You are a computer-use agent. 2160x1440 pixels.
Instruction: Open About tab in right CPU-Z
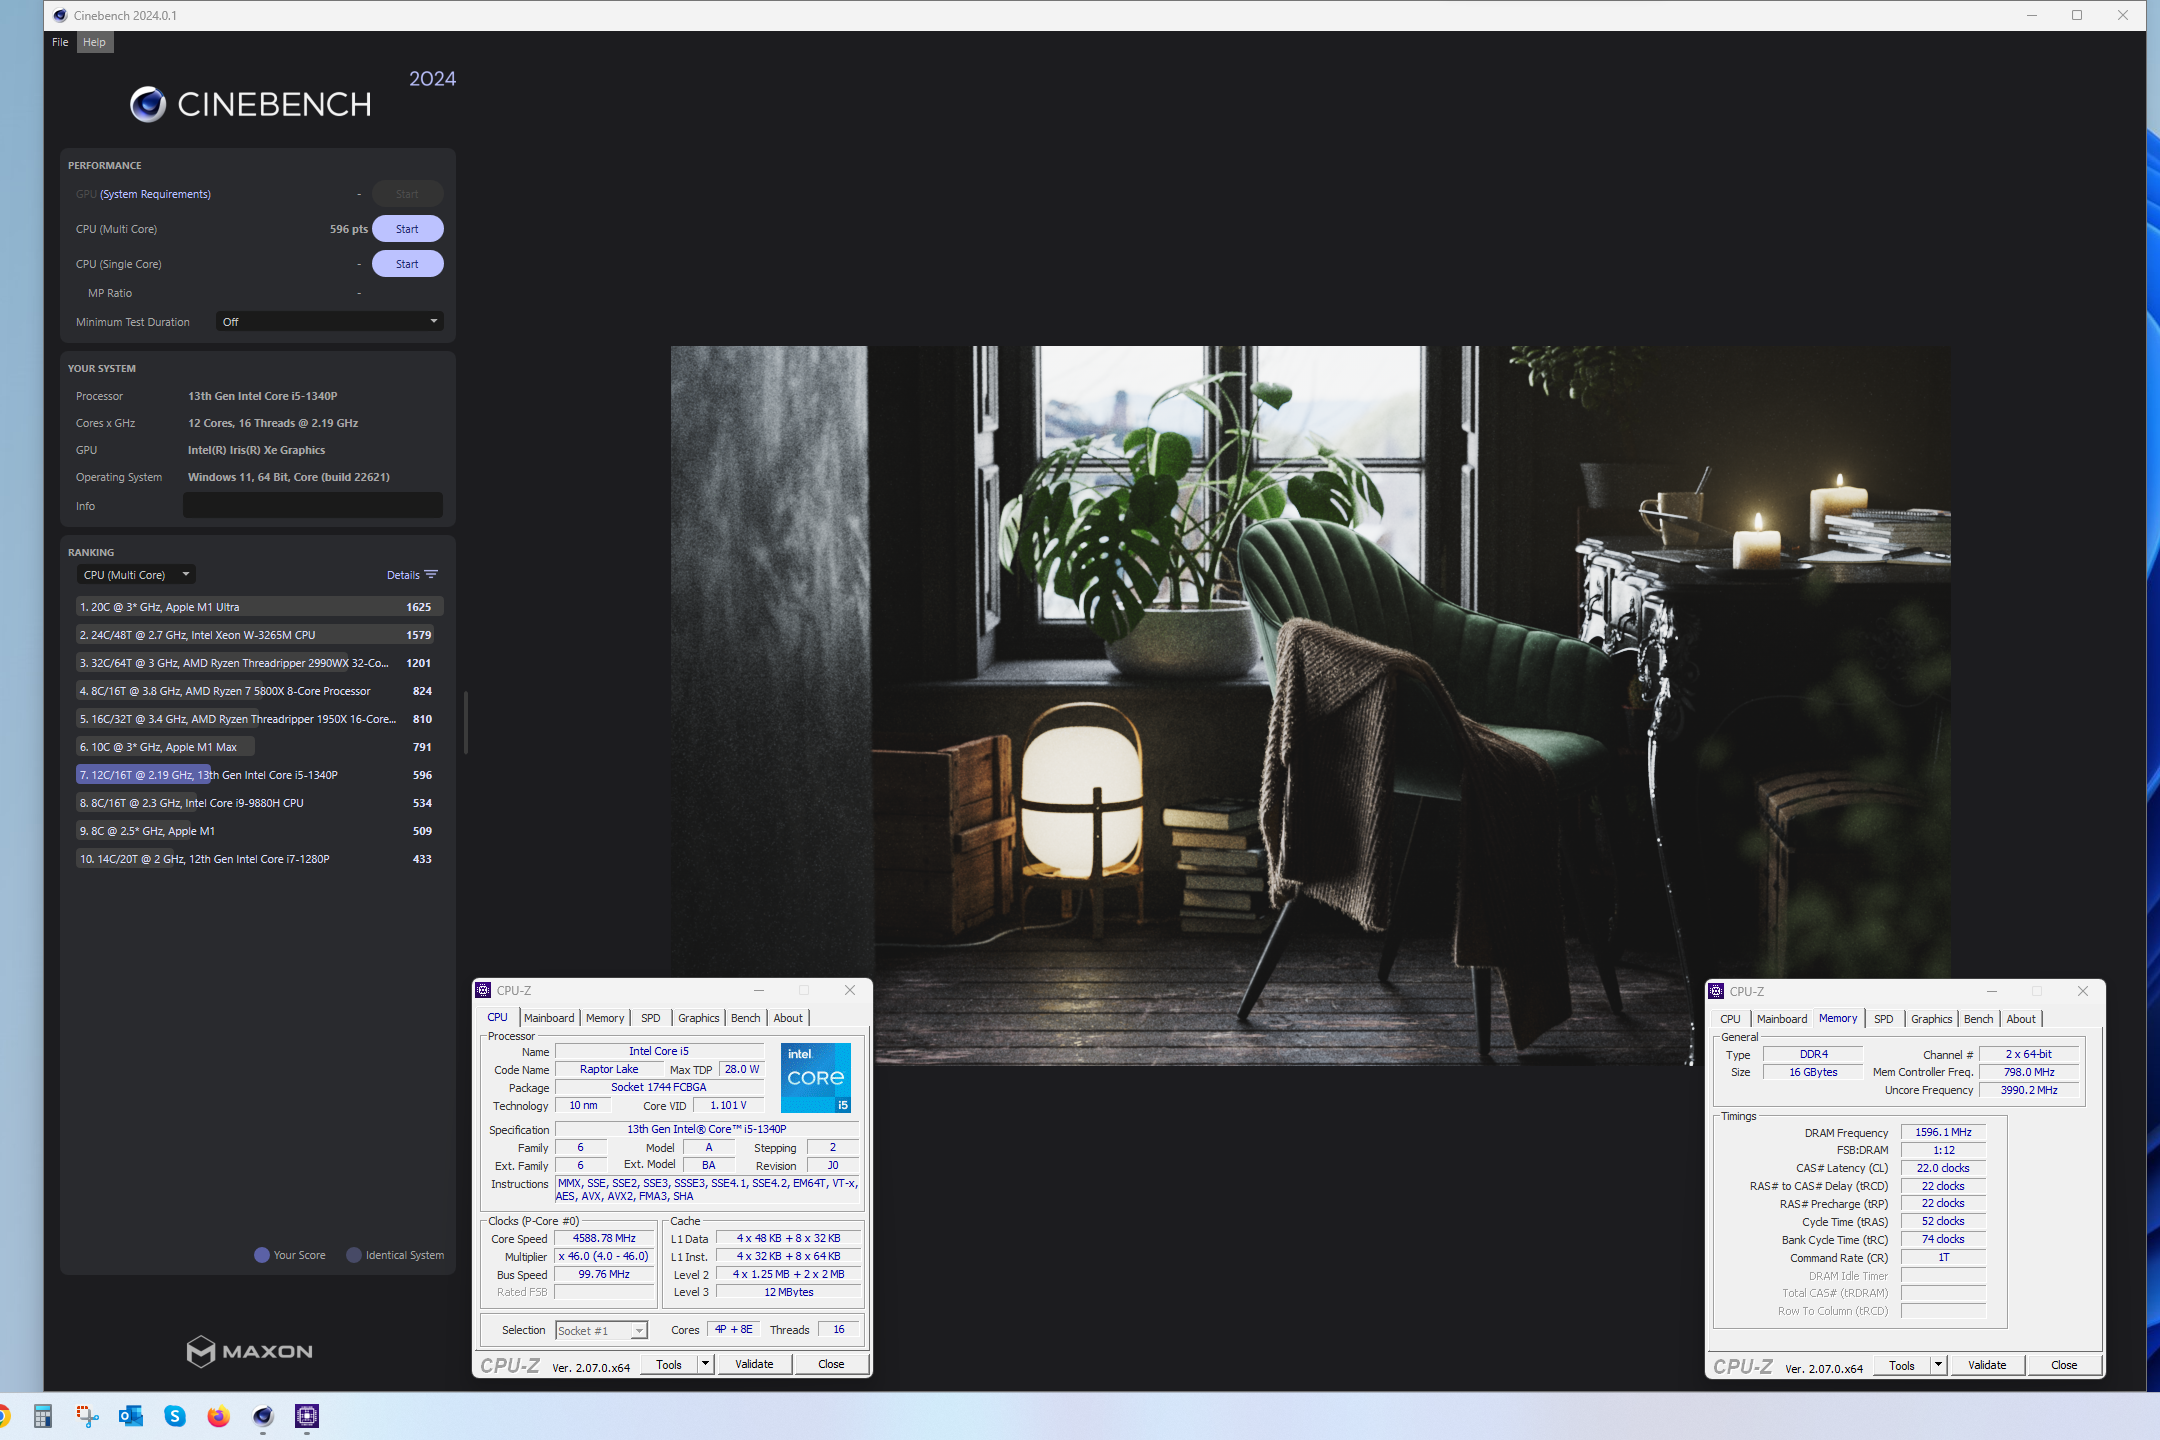coord(2021,1019)
